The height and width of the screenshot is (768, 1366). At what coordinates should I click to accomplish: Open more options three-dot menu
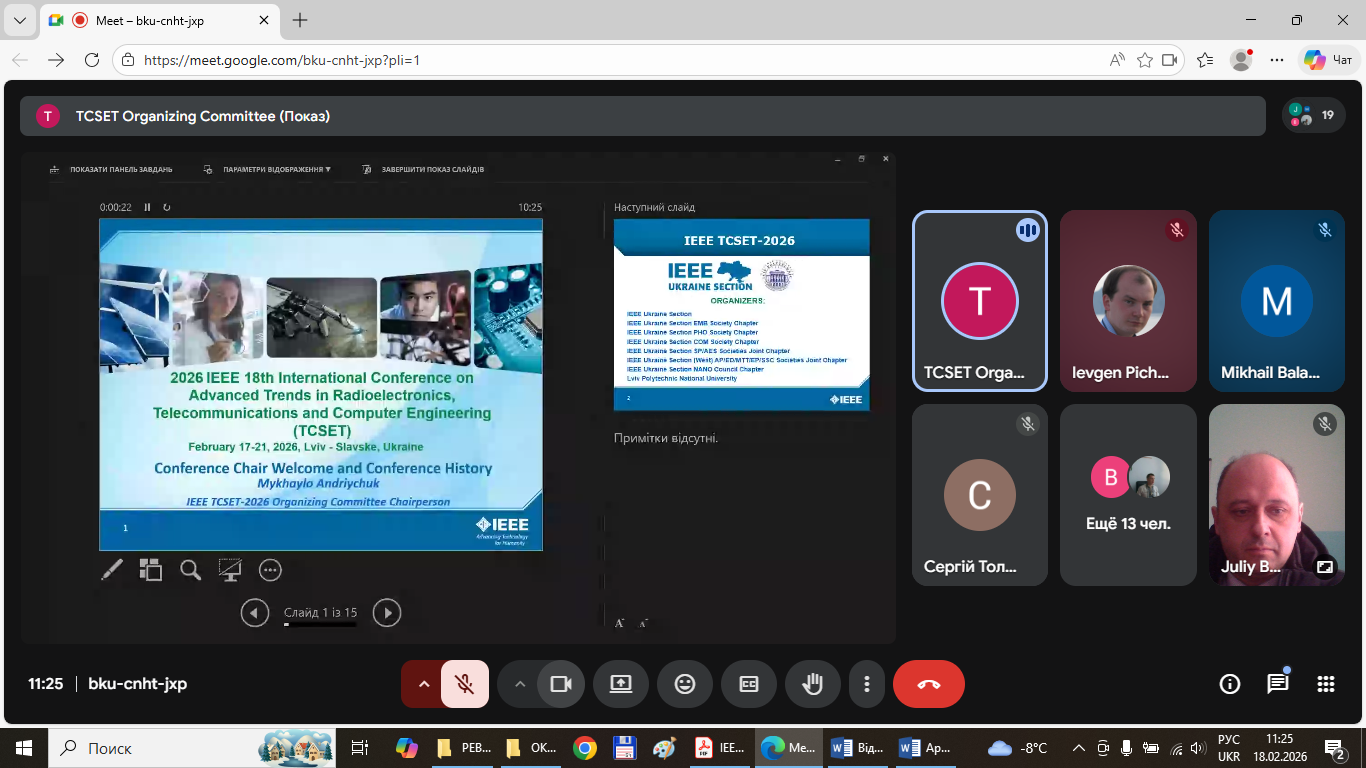pyautogui.click(x=866, y=684)
